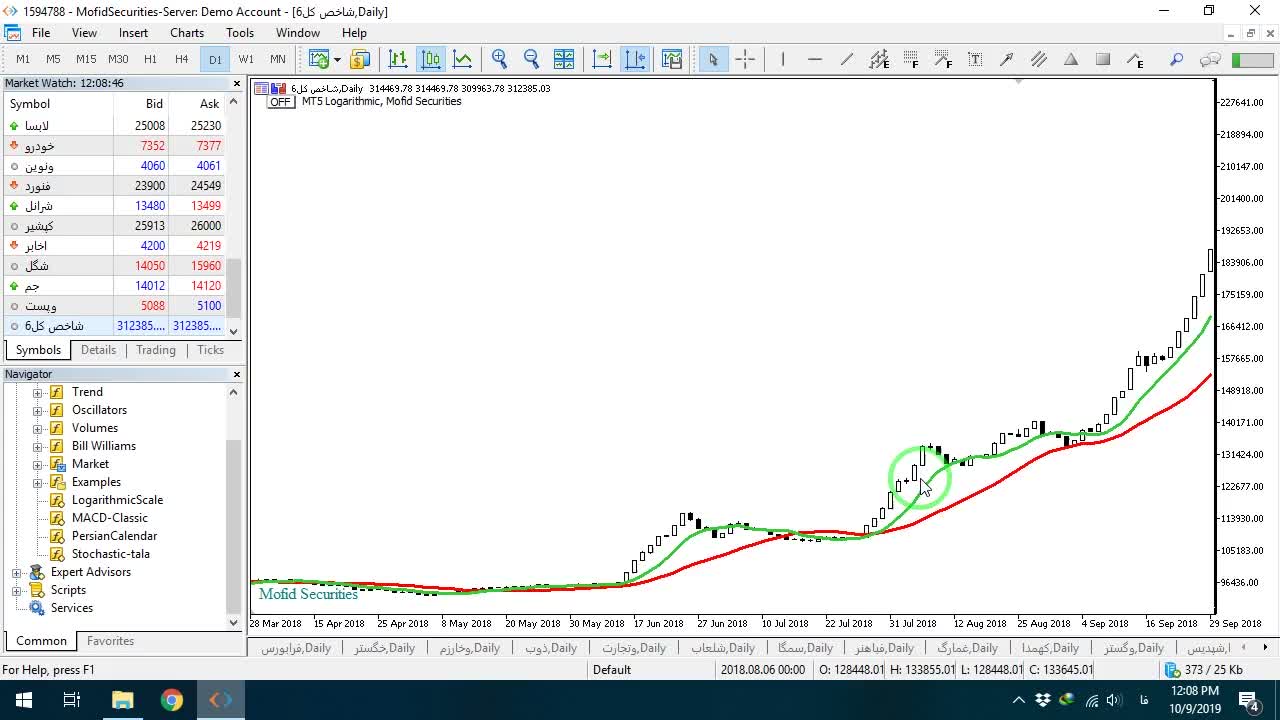Open the Tools menu
Image resolution: width=1280 pixels, height=720 pixels.
click(x=240, y=32)
